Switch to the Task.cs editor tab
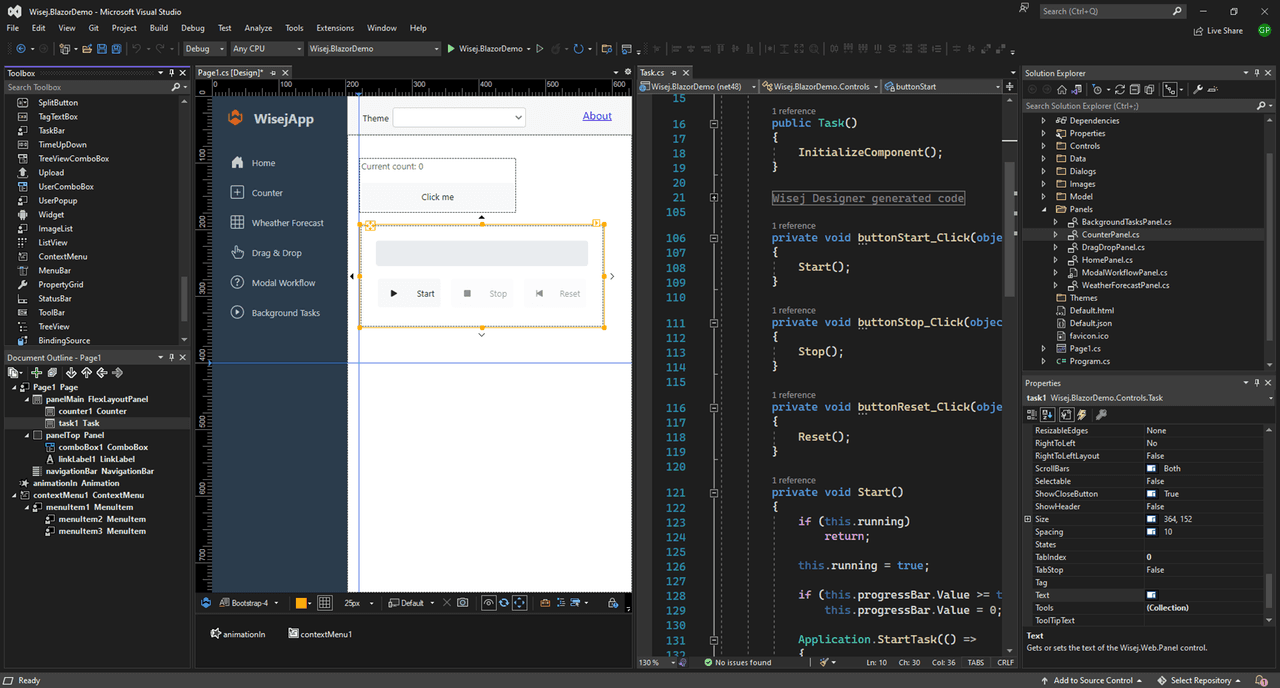Screen dimensions: 1280x688 tap(652, 72)
